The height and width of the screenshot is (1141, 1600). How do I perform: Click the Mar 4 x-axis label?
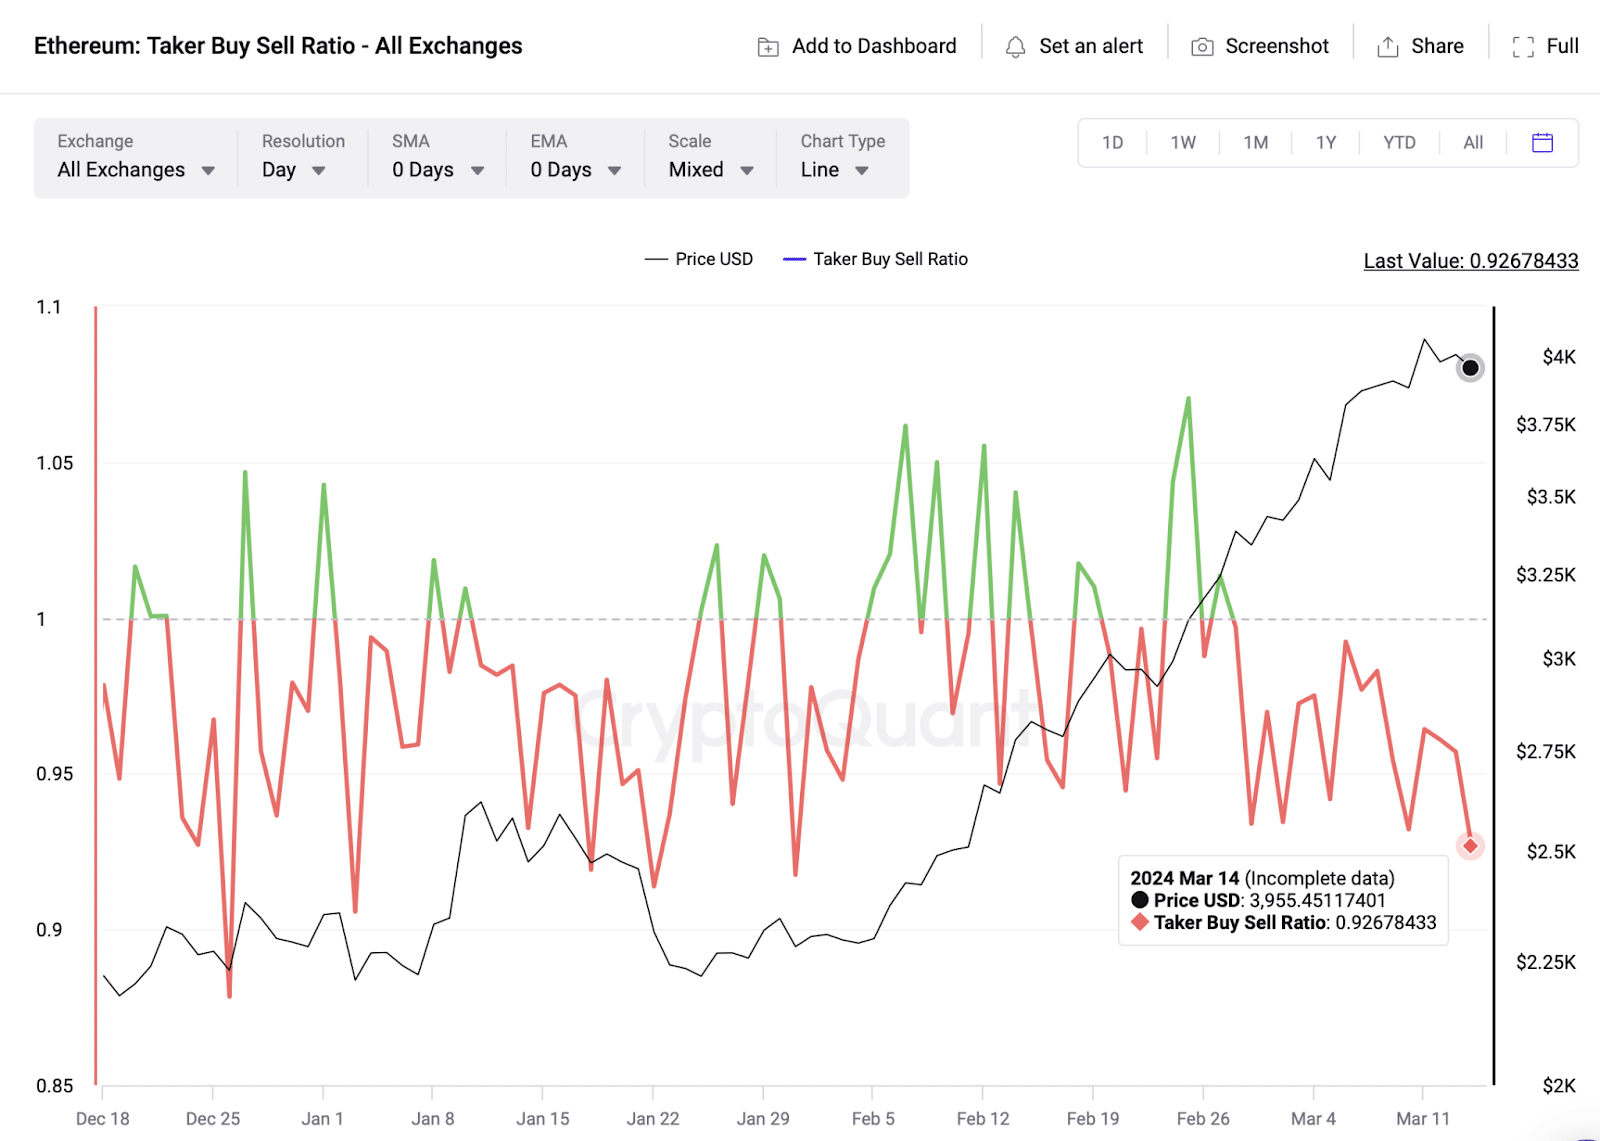pyautogui.click(x=1313, y=1118)
